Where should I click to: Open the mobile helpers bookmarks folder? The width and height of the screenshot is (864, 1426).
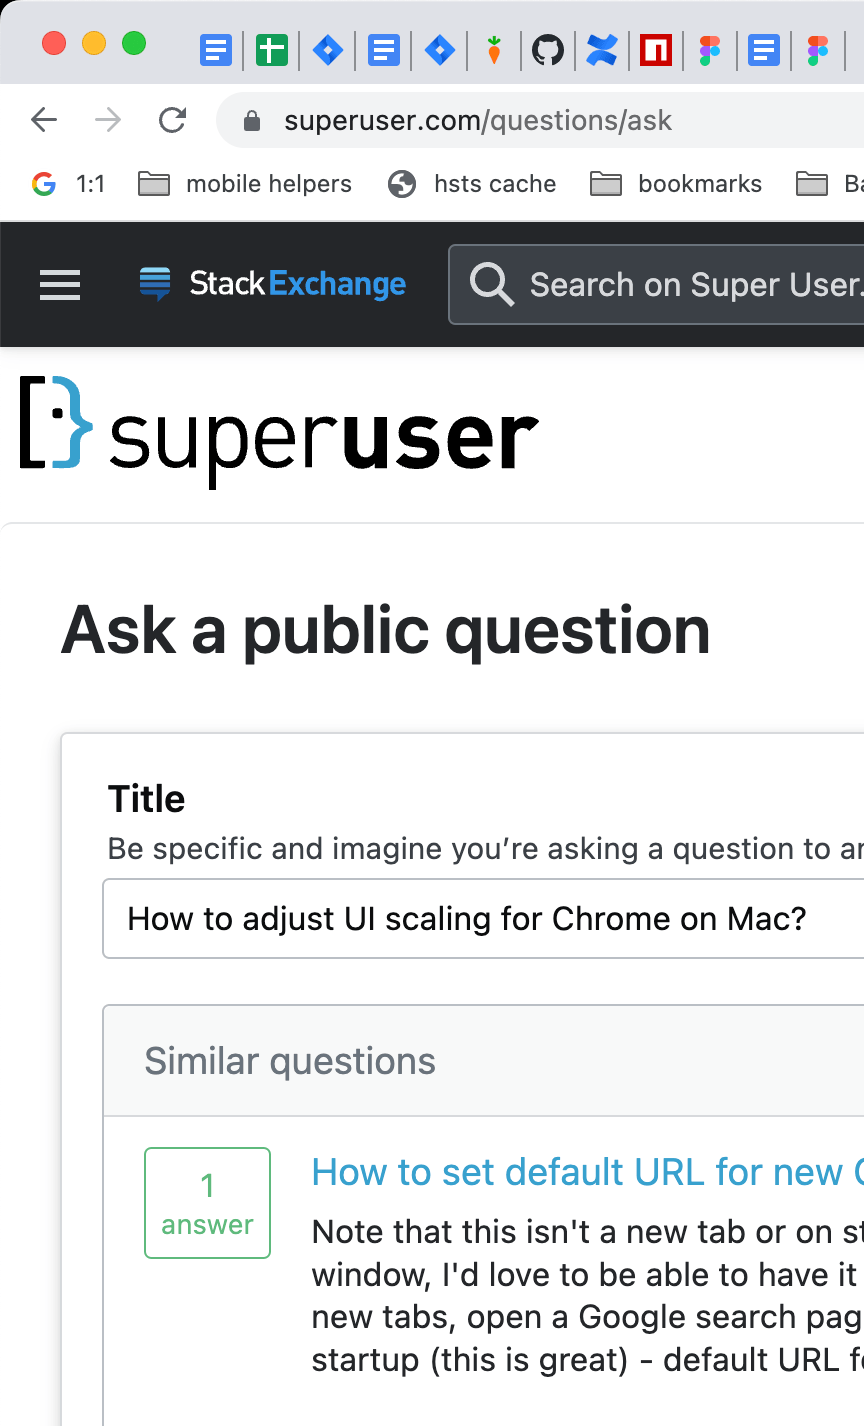245,184
